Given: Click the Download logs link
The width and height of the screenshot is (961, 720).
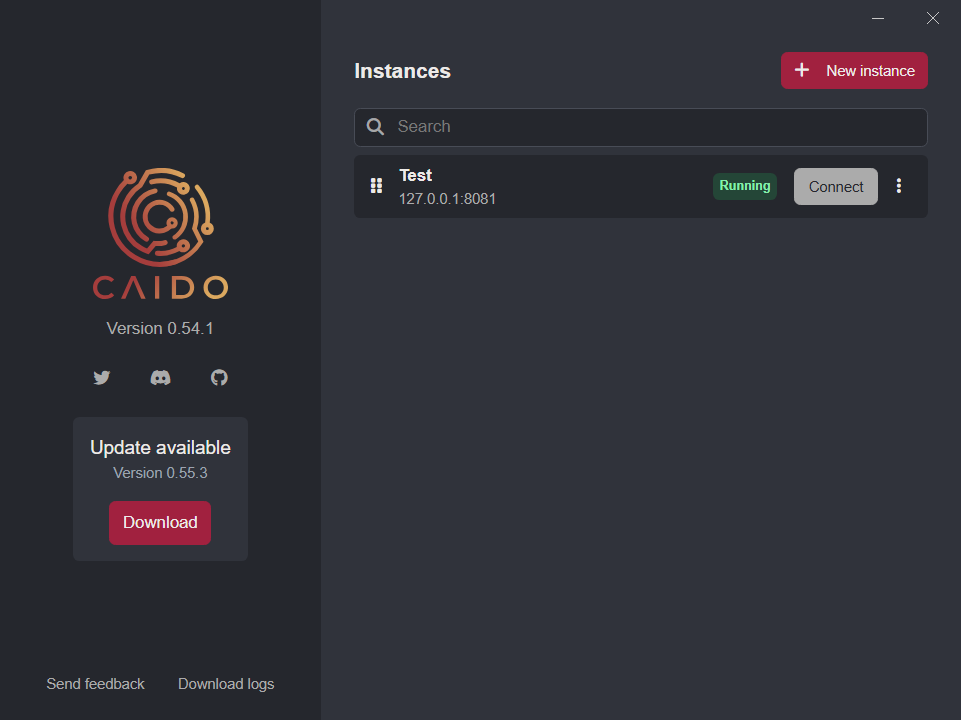Looking at the screenshot, I should [x=226, y=684].
